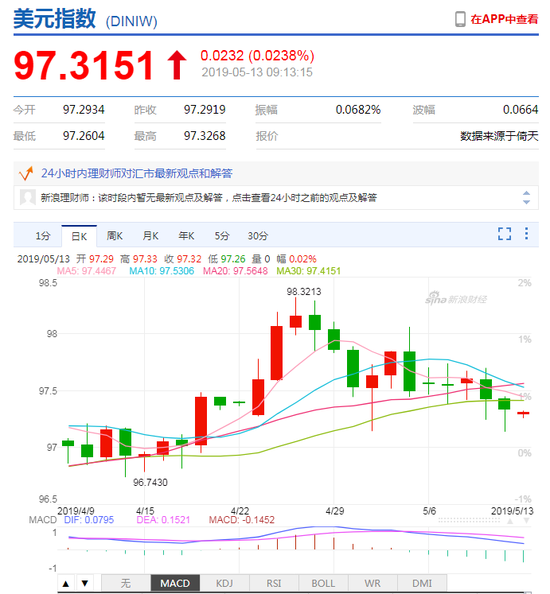Screen dimensions: 550x594
Task: Click the DIF: 0.0795 value
Action: pyautogui.click(x=89, y=520)
